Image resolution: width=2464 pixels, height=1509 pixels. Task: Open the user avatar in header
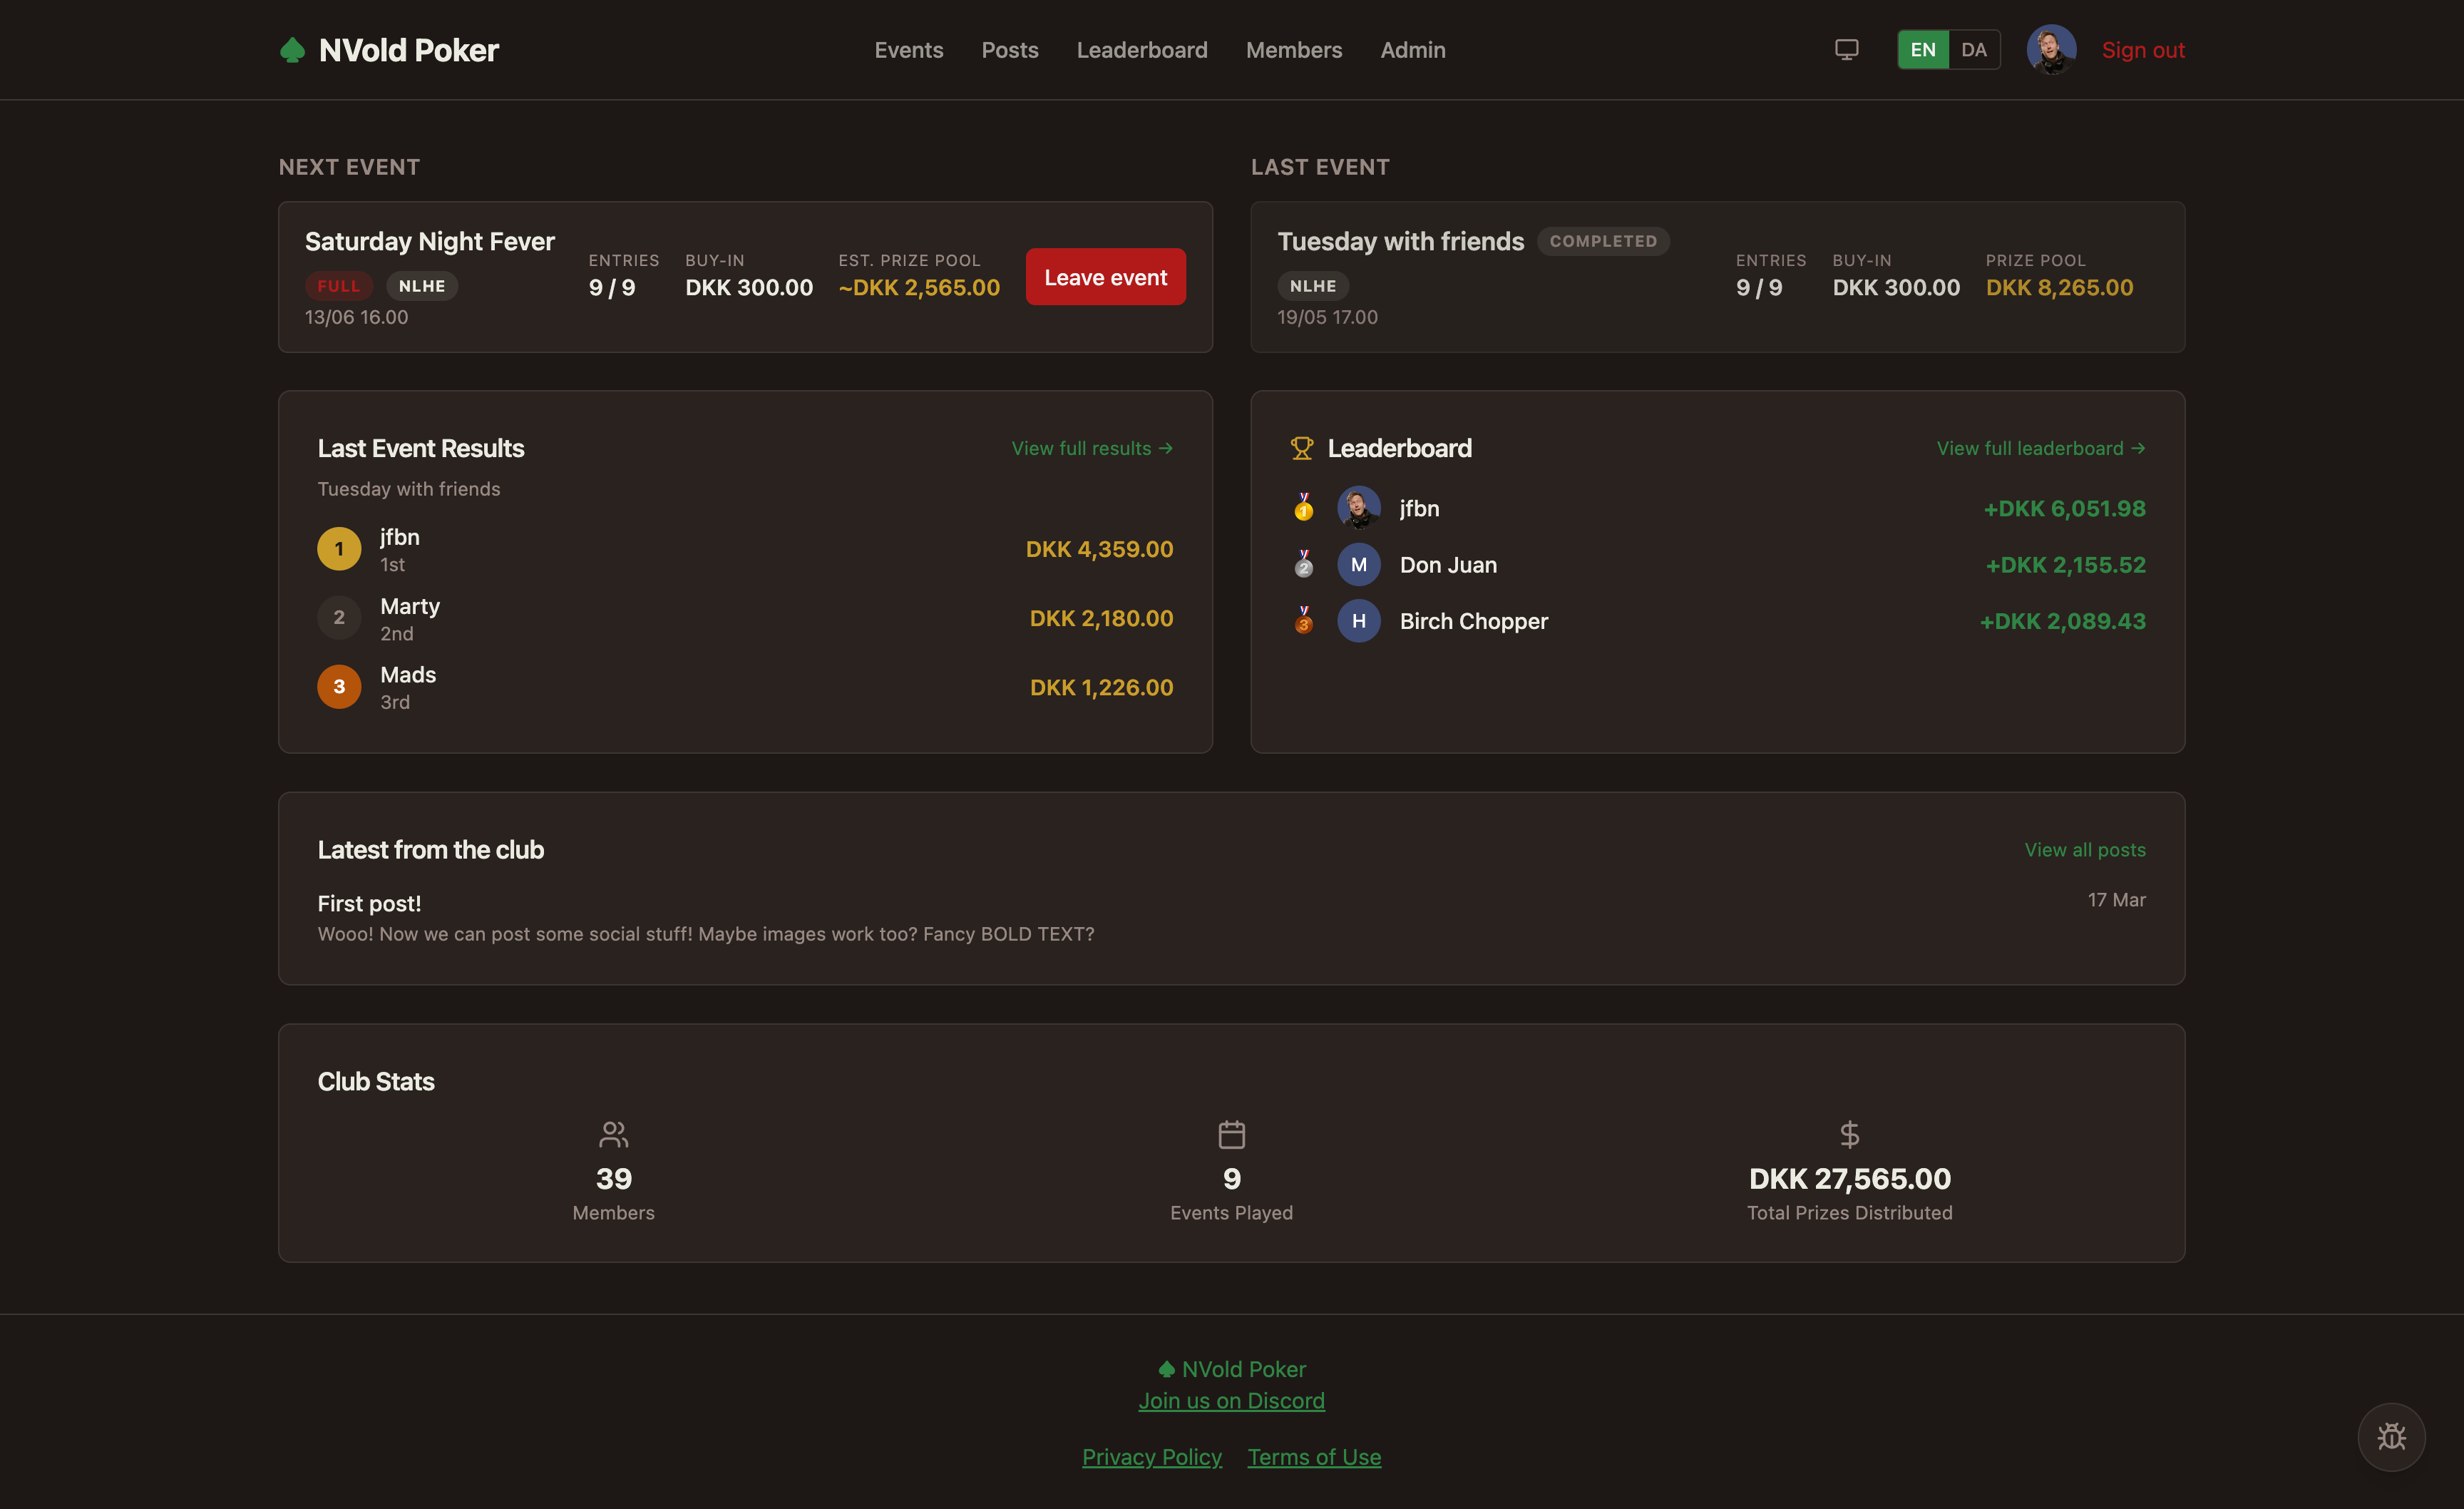click(2051, 50)
